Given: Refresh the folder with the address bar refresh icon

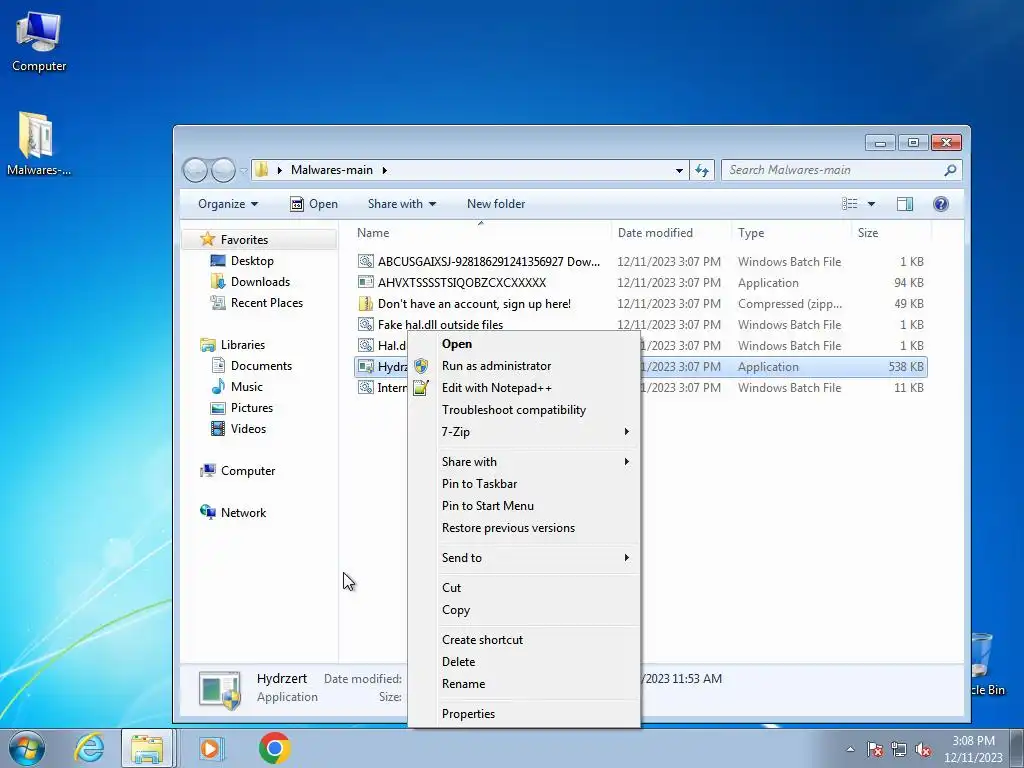Looking at the screenshot, I should 702,170.
